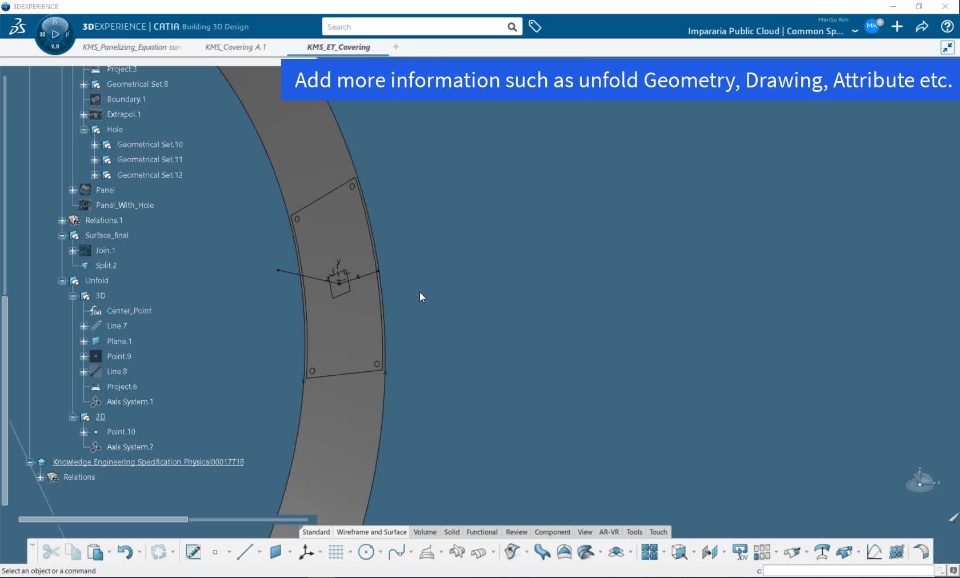
Task: Click the Offset surface icon after Extrude
Action: pos(479,552)
